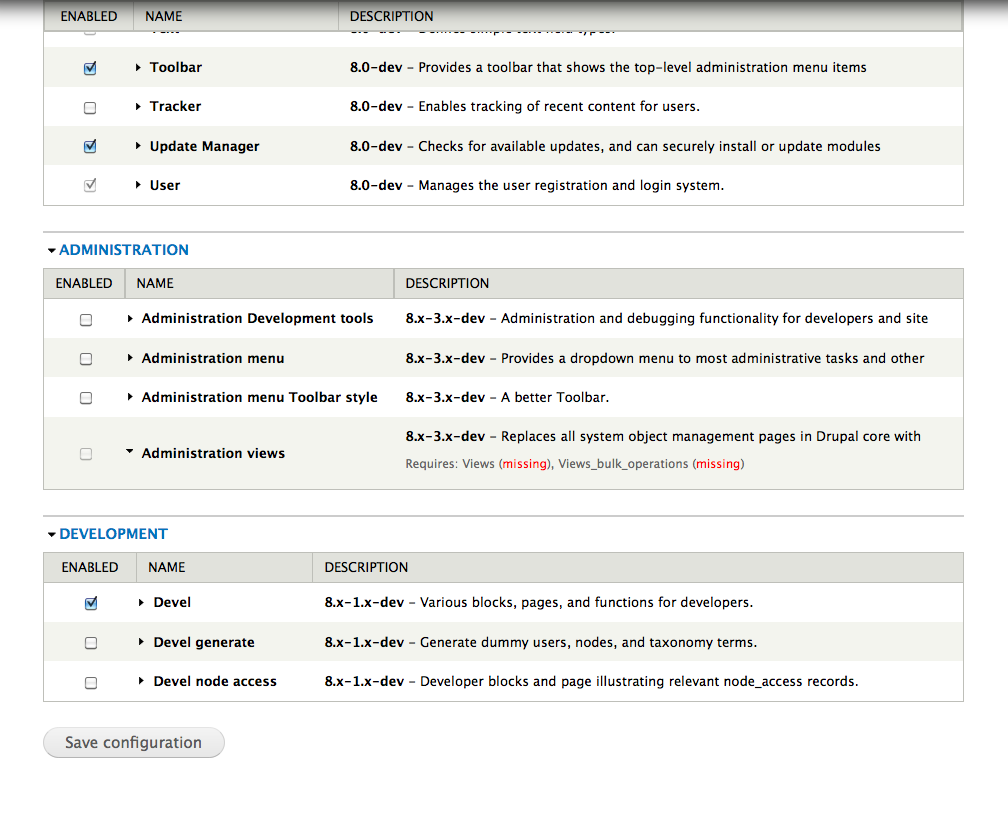The image size is (1008, 826).
Task: Enable Administration Development tools checkbox
Action: (x=86, y=319)
